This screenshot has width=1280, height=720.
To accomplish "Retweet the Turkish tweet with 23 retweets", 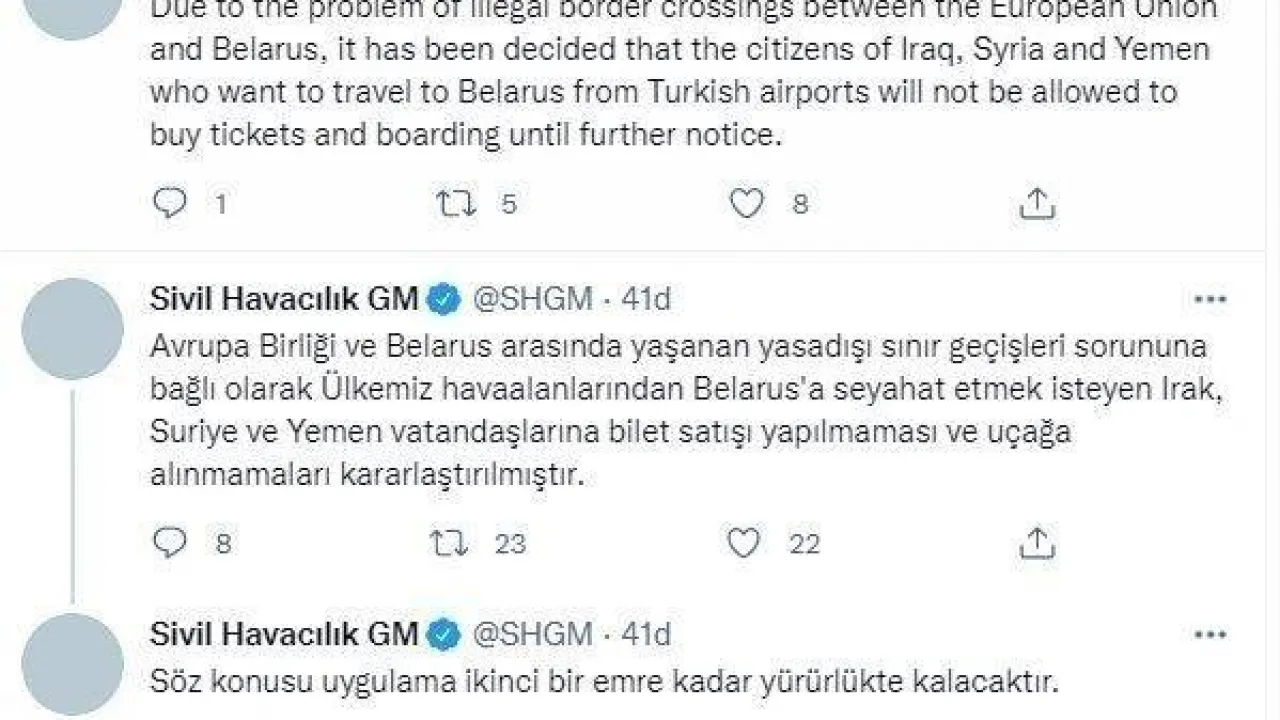I will pyautogui.click(x=449, y=543).
